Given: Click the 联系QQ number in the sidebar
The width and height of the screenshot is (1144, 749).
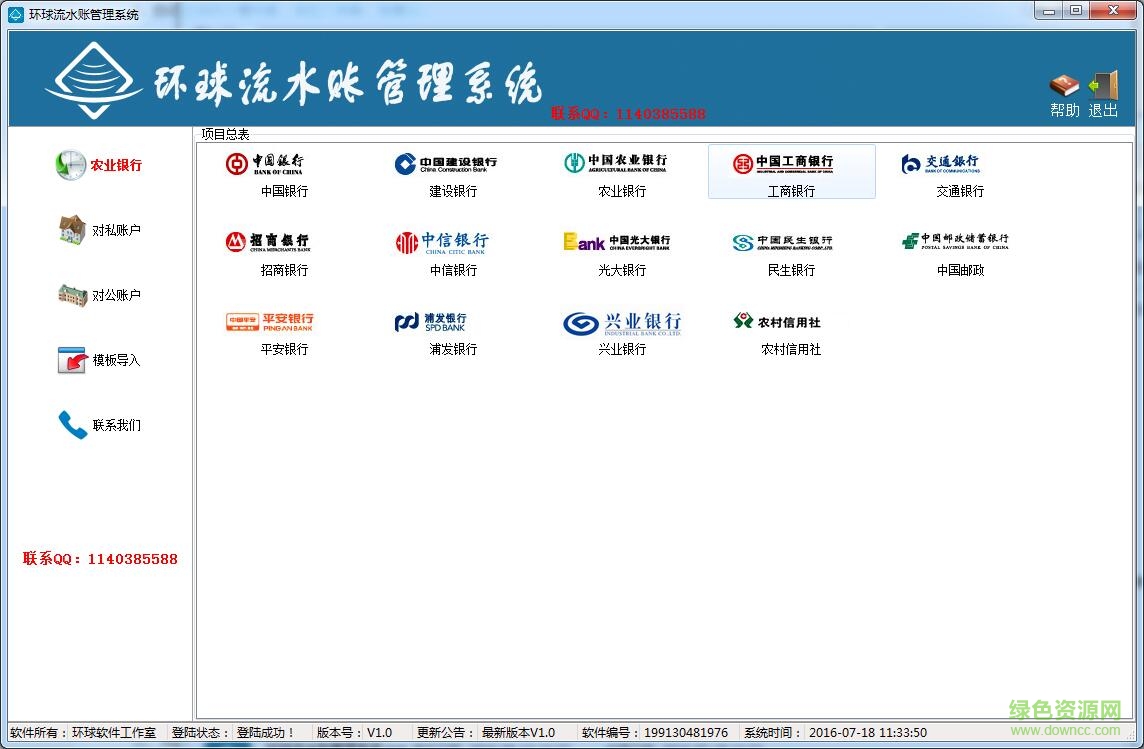Looking at the screenshot, I should point(100,559).
